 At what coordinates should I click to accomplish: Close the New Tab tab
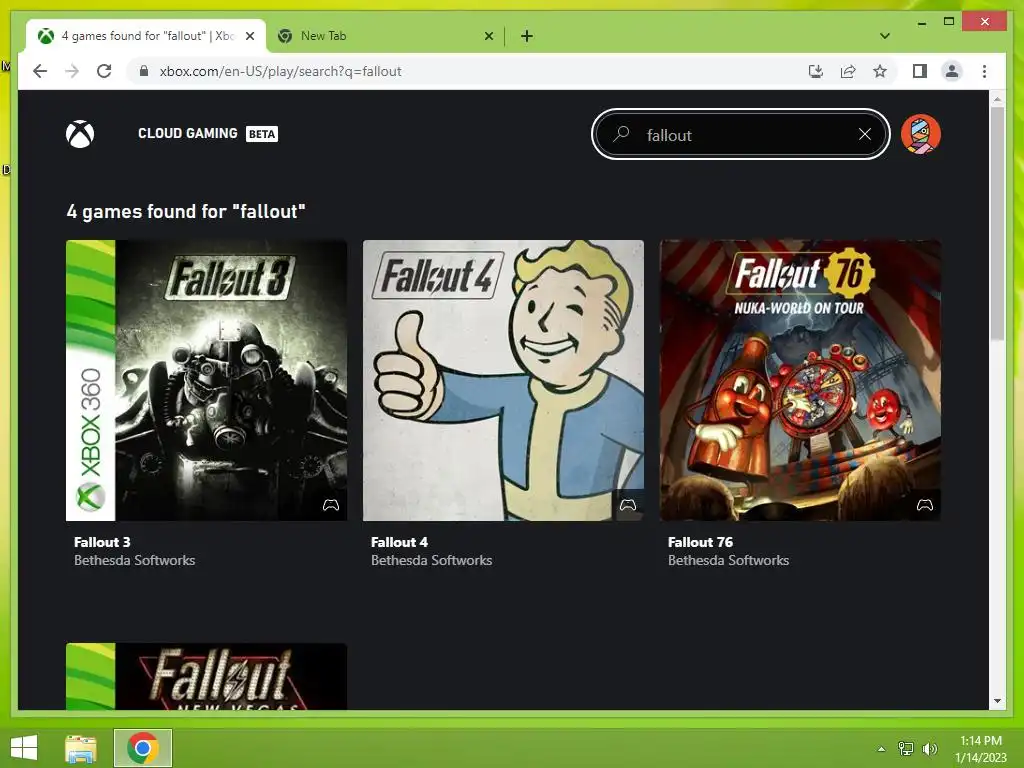point(488,36)
